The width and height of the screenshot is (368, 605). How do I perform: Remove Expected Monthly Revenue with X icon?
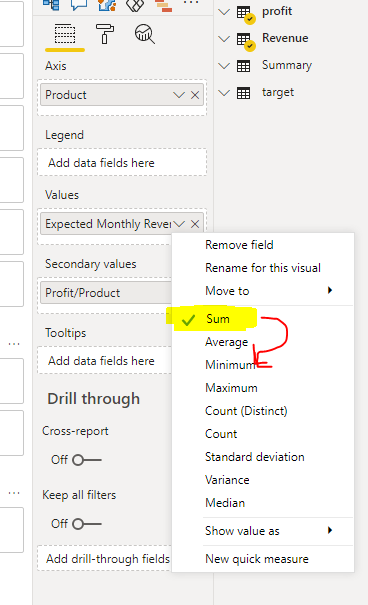pyautogui.click(x=195, y=224)
